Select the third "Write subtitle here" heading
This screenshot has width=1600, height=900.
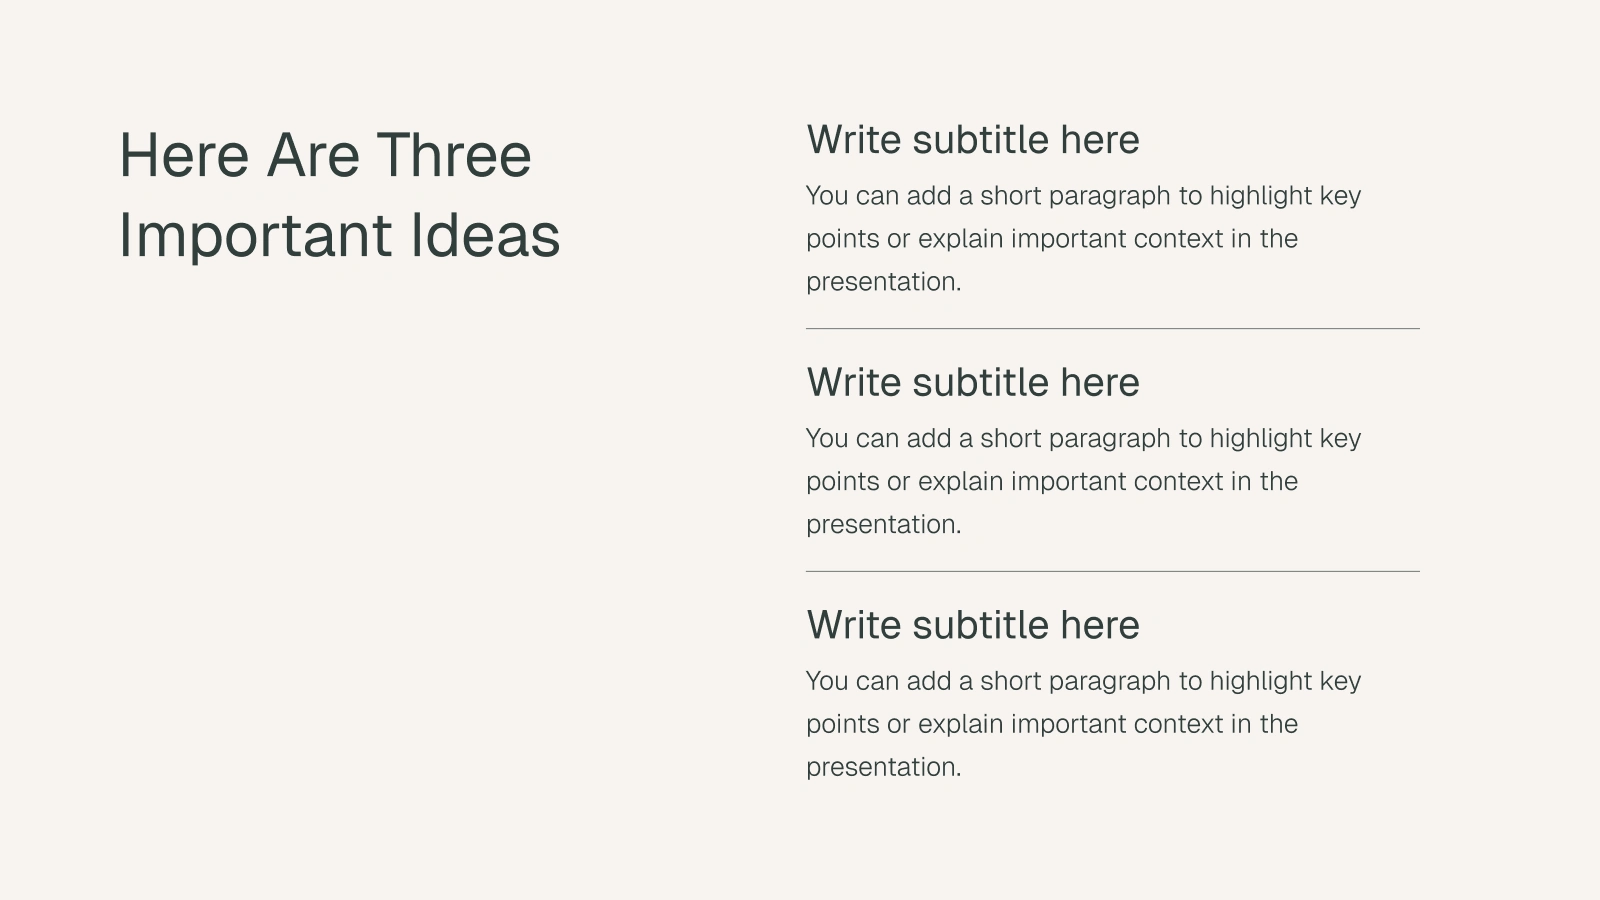[x=972, y=626]
